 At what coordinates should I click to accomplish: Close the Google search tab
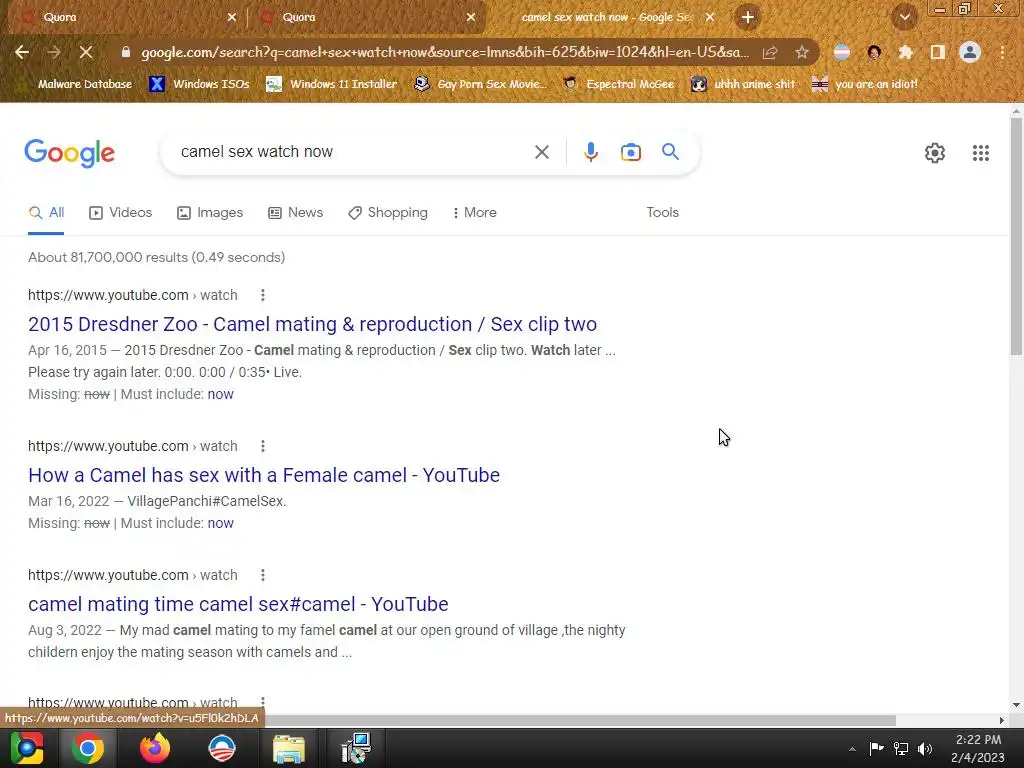click(x=710, y=18)
